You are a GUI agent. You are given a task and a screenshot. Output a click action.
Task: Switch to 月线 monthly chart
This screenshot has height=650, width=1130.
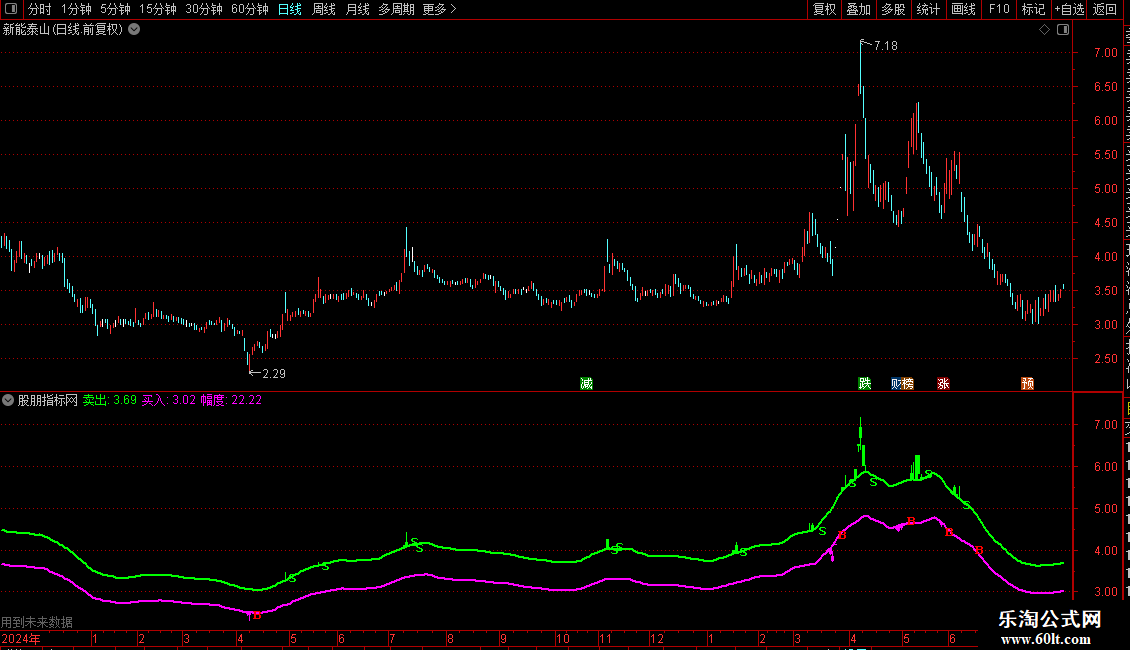(x=357, y=9)
